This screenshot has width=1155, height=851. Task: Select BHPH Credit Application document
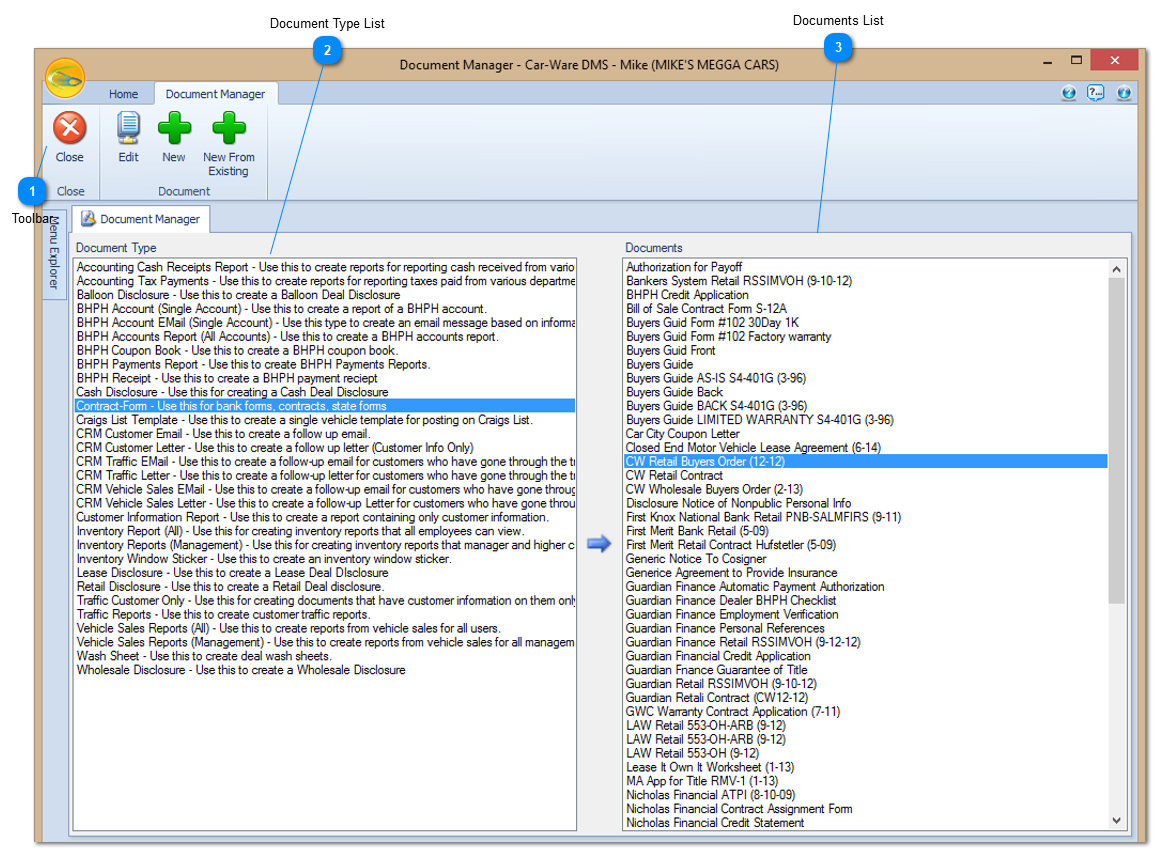point(866,295)
